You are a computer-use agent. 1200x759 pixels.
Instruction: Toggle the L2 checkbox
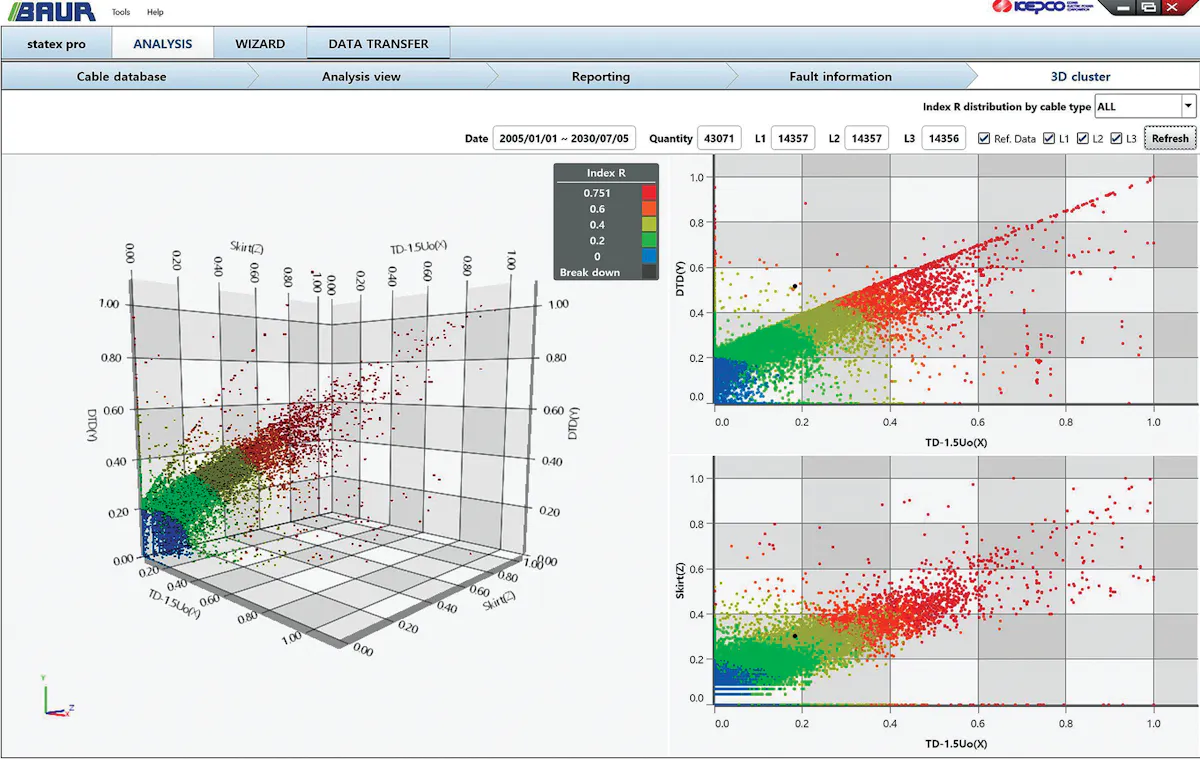[1083, 138]
